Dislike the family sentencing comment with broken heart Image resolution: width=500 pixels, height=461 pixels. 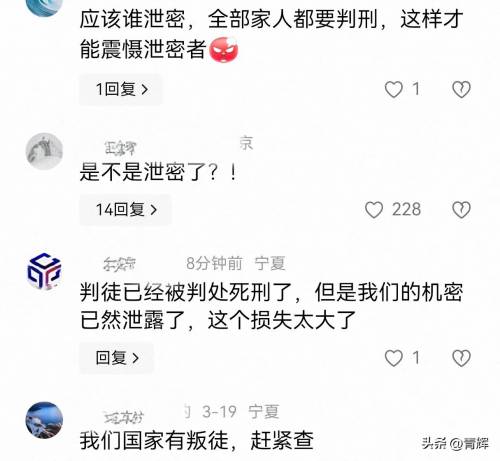coord(461,89)
